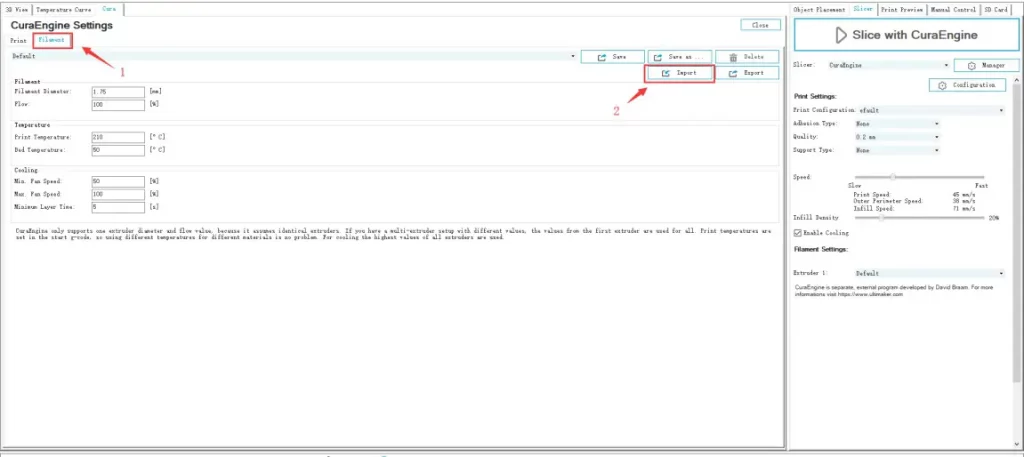The width and height of the screenshot is (1024, 457).
Task: Toggle the Enable Cooling checkbox
Action: tap(797, 233)
